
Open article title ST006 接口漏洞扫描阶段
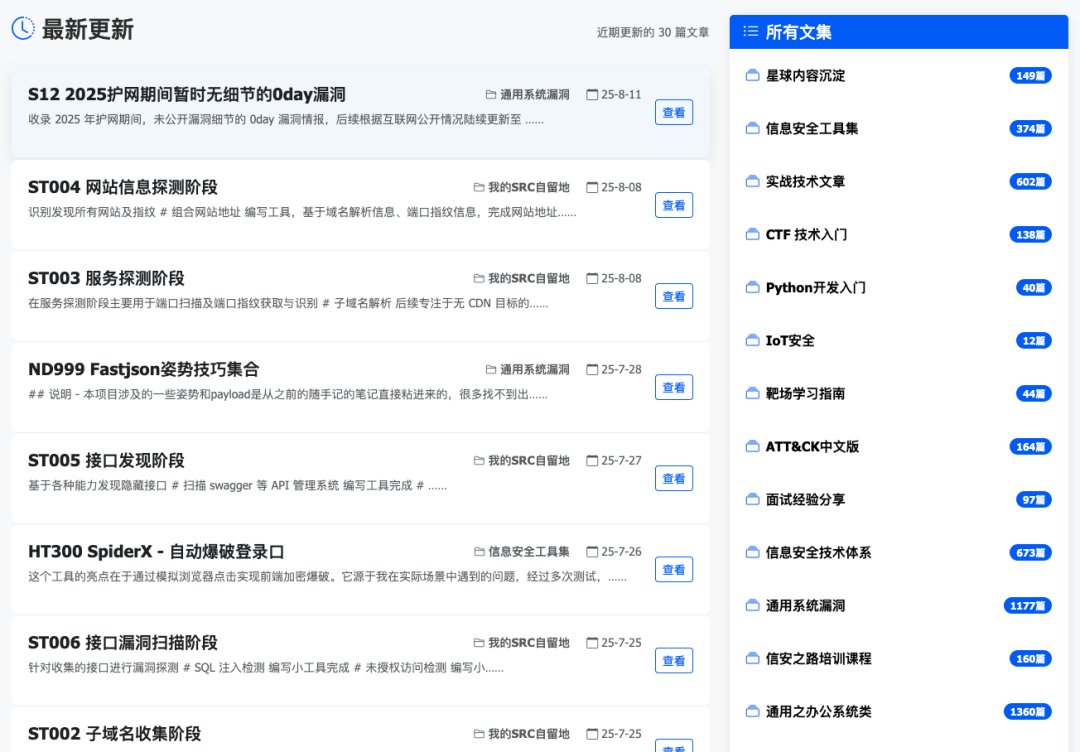(123, 643)
